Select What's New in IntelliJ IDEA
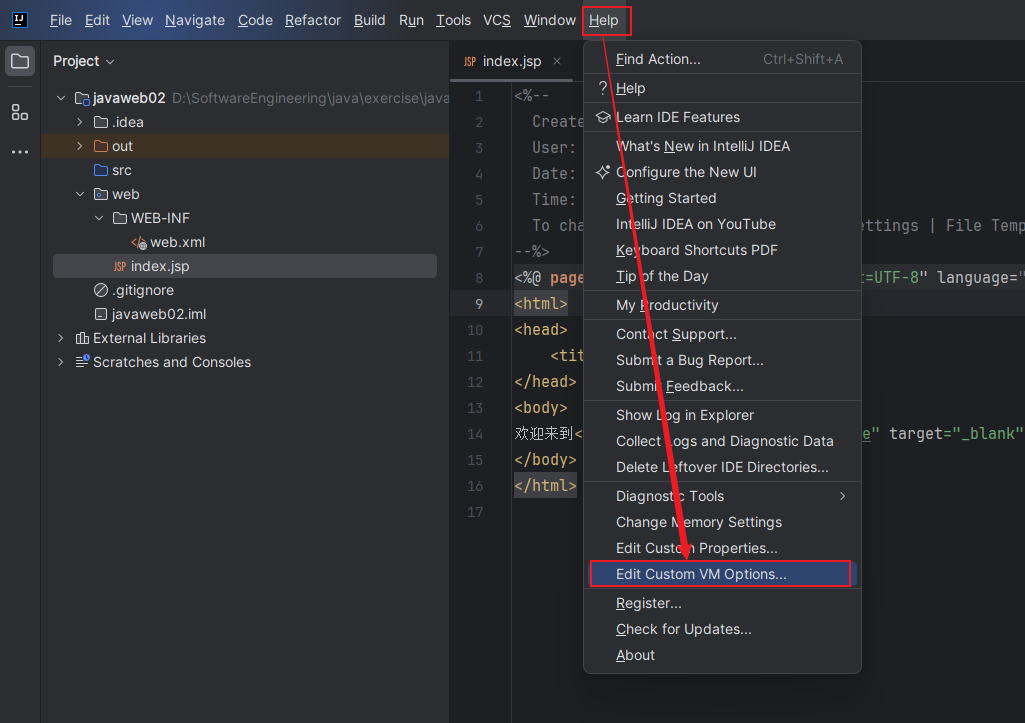 click(722, 146)
